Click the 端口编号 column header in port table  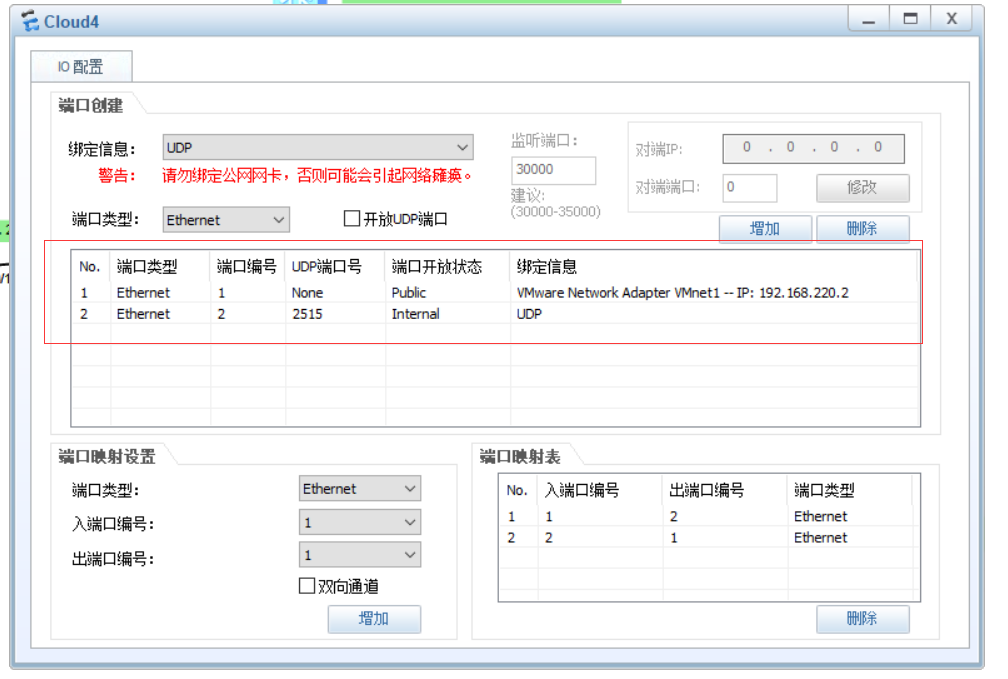click(248, 266)
